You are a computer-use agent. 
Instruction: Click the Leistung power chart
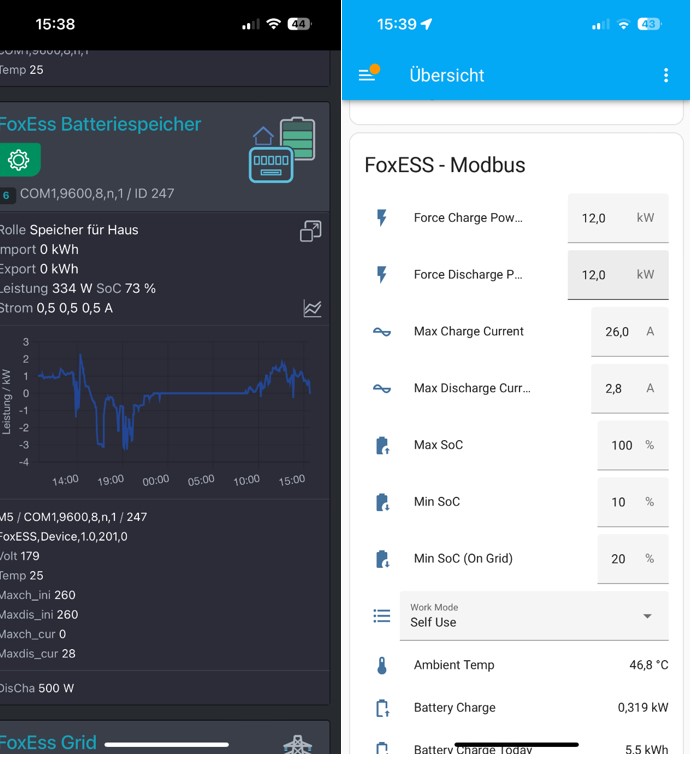(x=157, y=411)
